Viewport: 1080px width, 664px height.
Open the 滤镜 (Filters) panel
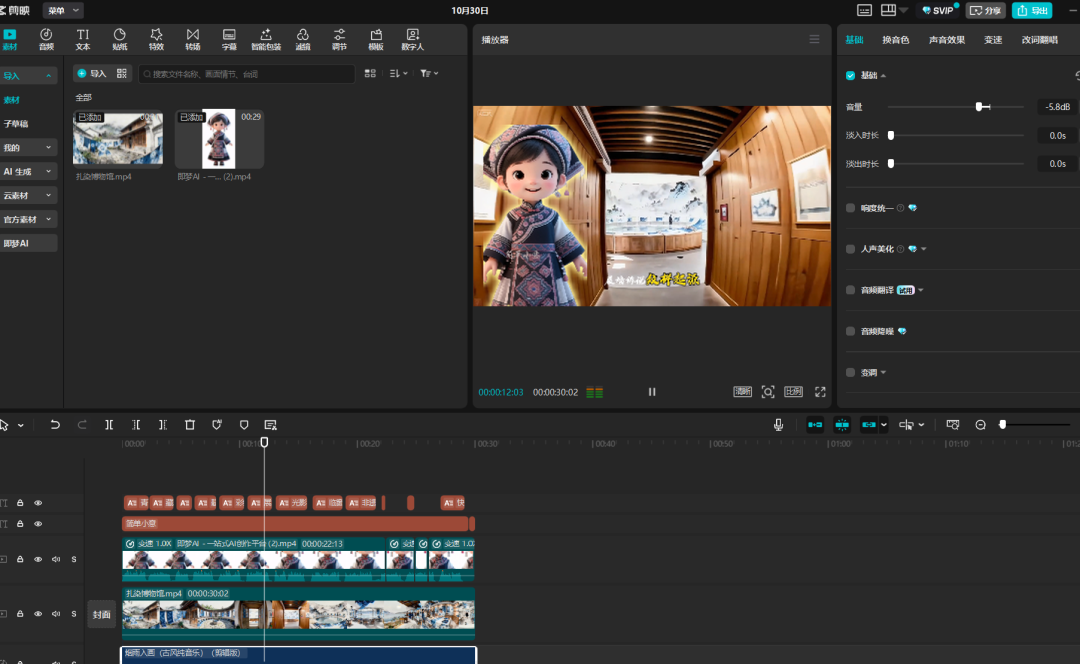coord(302,39)
